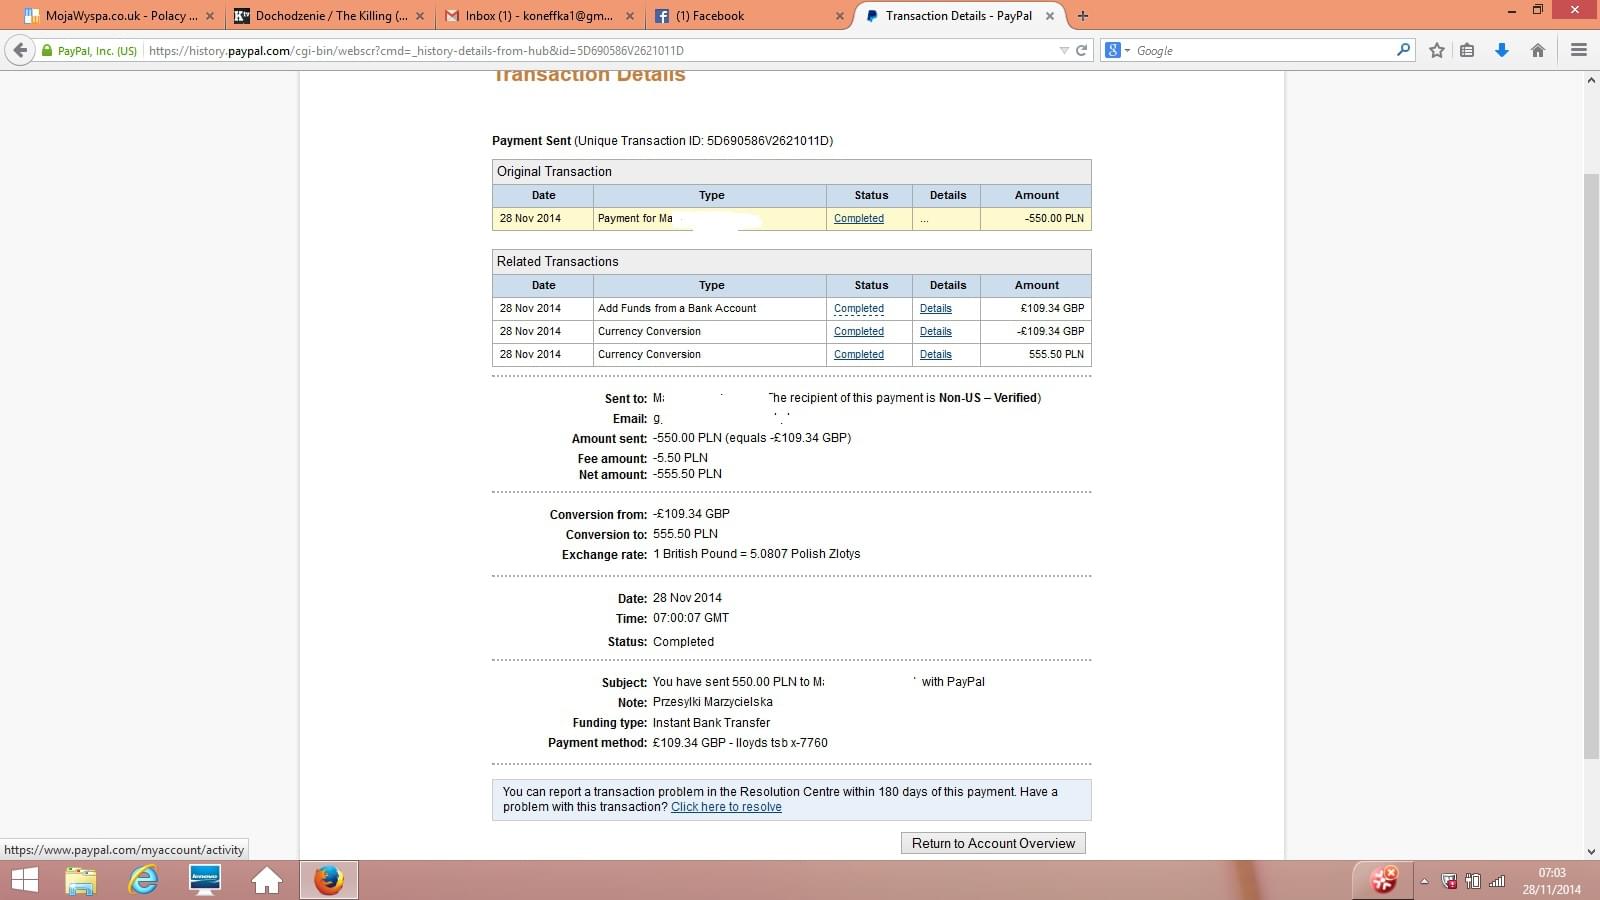Click the 'Click here to resolve' link
Image resolution: width=1600 pixels, height=900 pixels.
pyautogui.click(x=726, y=807)
